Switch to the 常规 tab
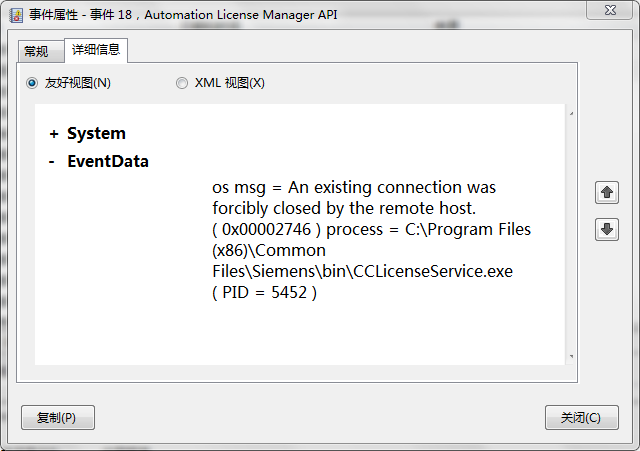This screenshot has width=640, height=451. tap(36, 51)
